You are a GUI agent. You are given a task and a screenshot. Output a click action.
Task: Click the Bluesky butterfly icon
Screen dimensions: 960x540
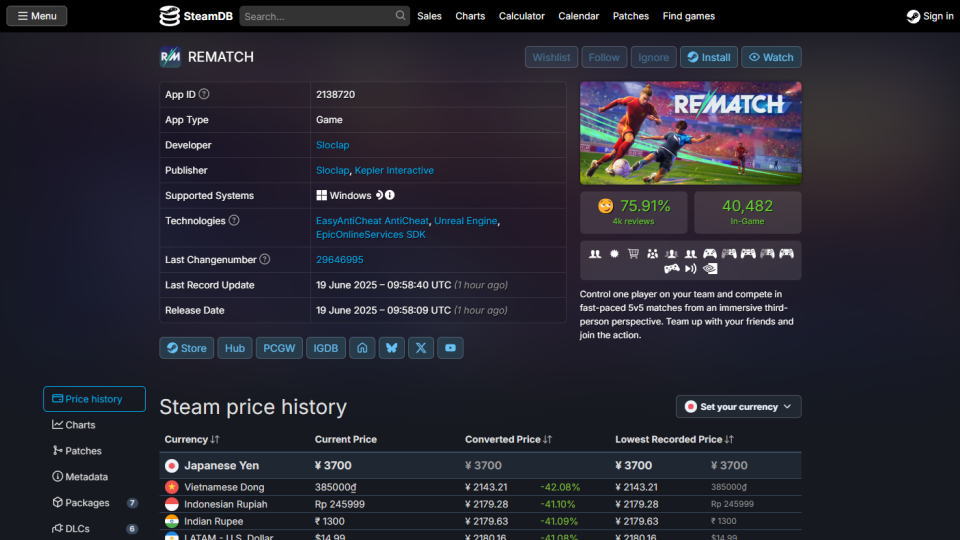tap(392, 348)
